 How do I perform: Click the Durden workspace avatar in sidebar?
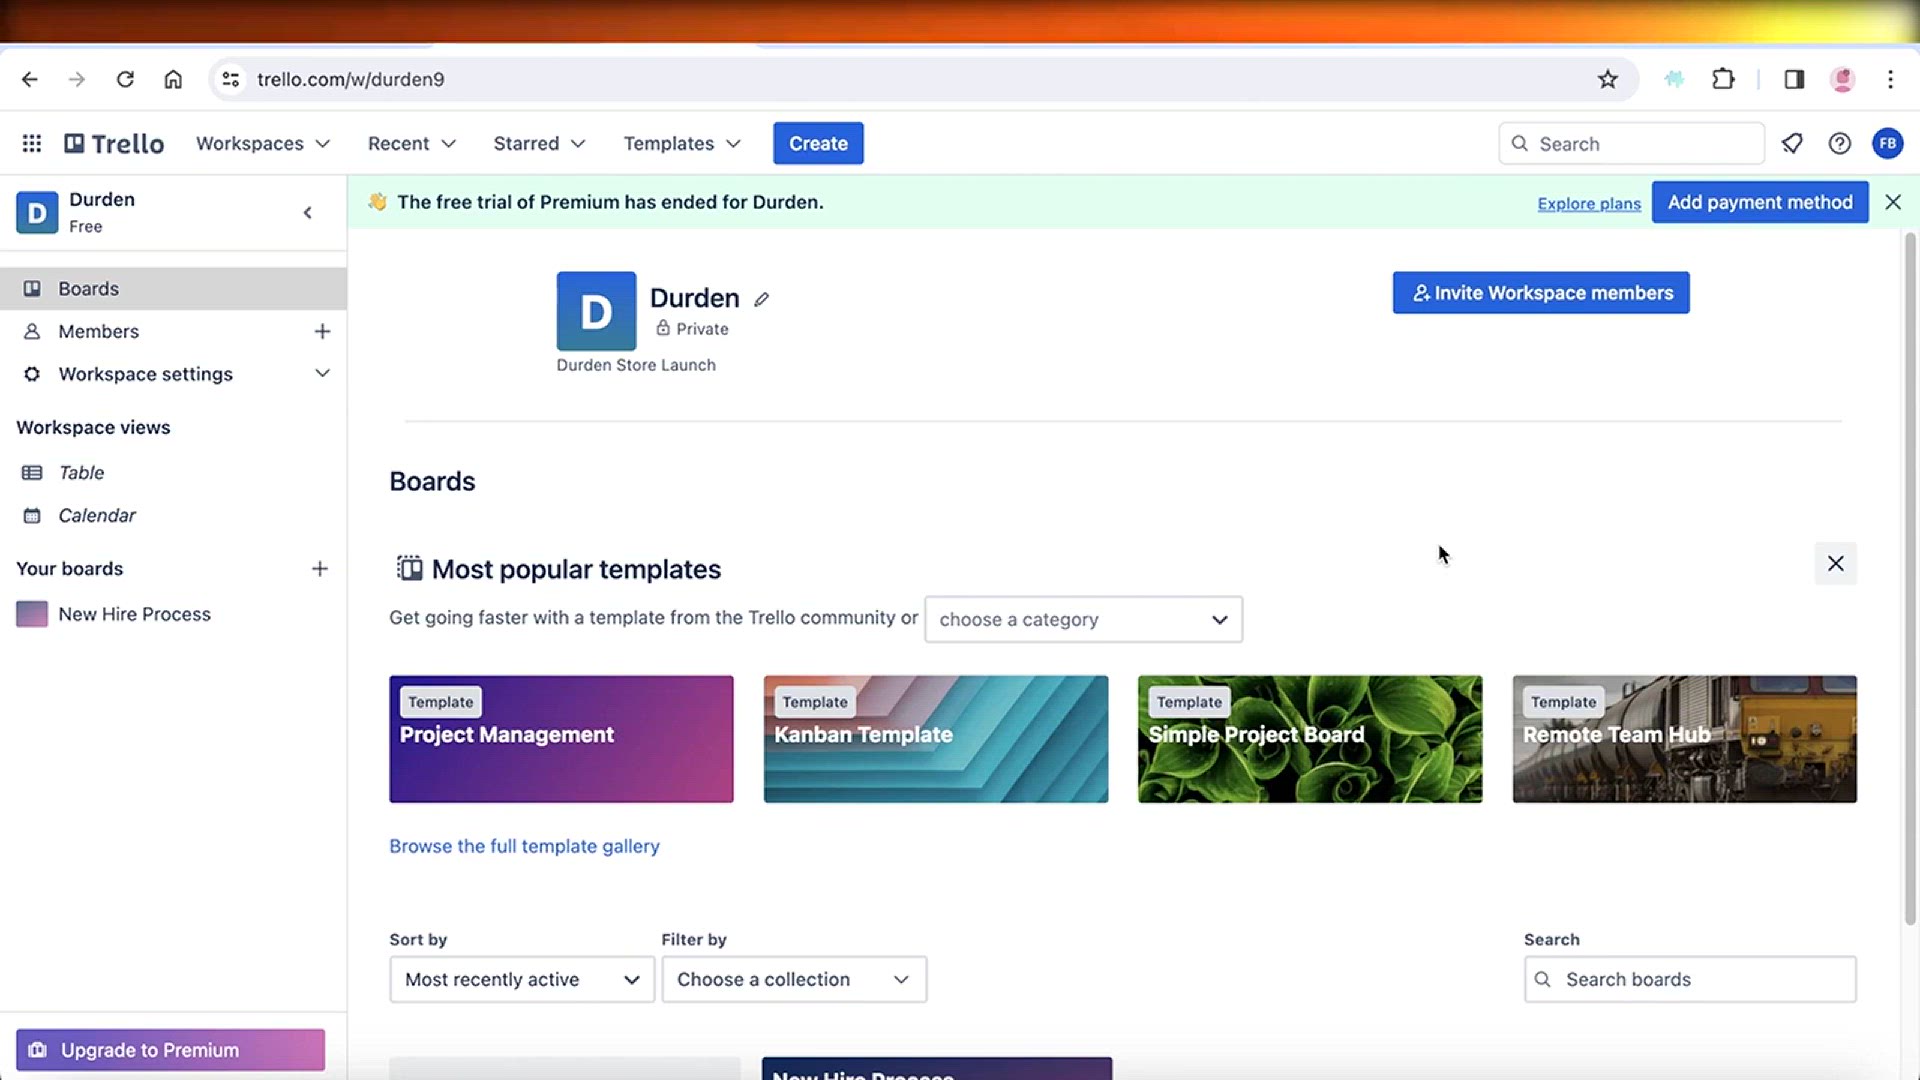click(37, 212)
